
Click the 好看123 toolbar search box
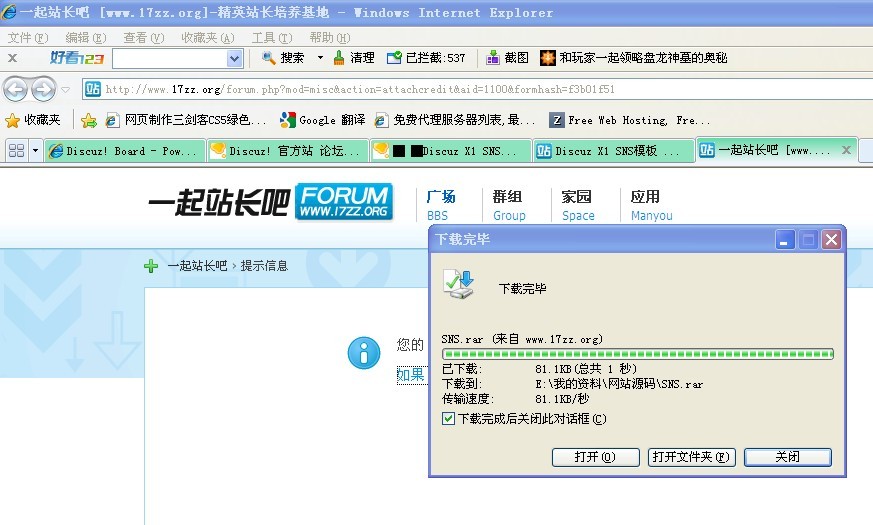[170, 58]
